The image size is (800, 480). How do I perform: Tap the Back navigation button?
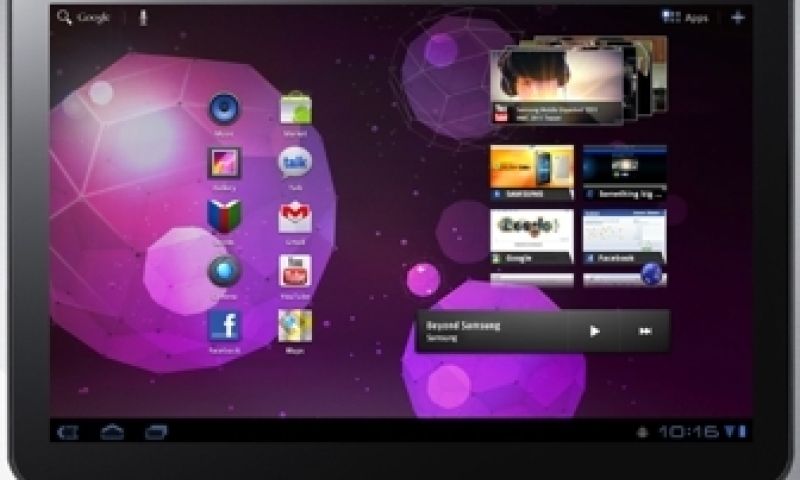68,433
